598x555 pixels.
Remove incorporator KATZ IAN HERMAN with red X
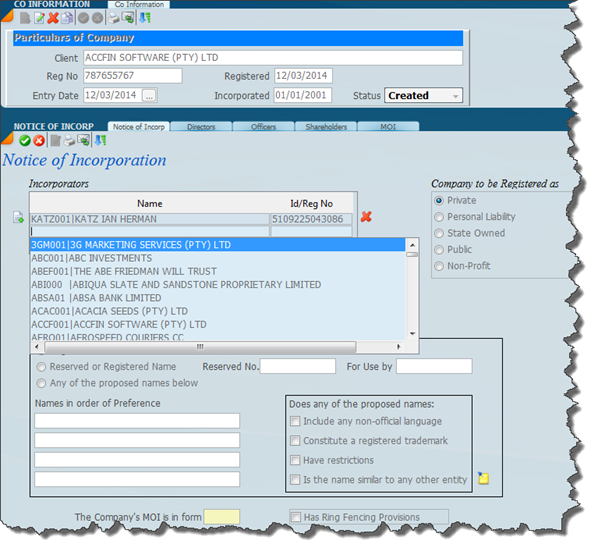(366, 217)
